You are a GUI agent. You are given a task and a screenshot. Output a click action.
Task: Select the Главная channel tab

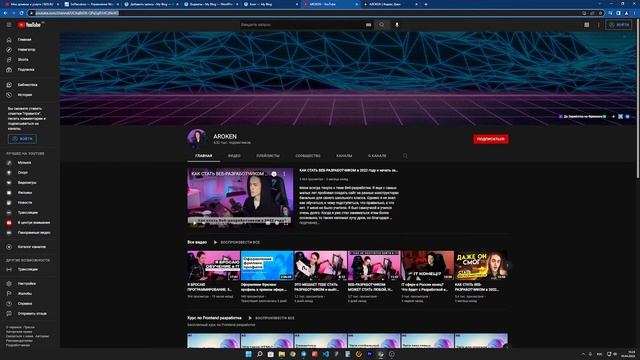pyautogui.click(x=203, y=156)
